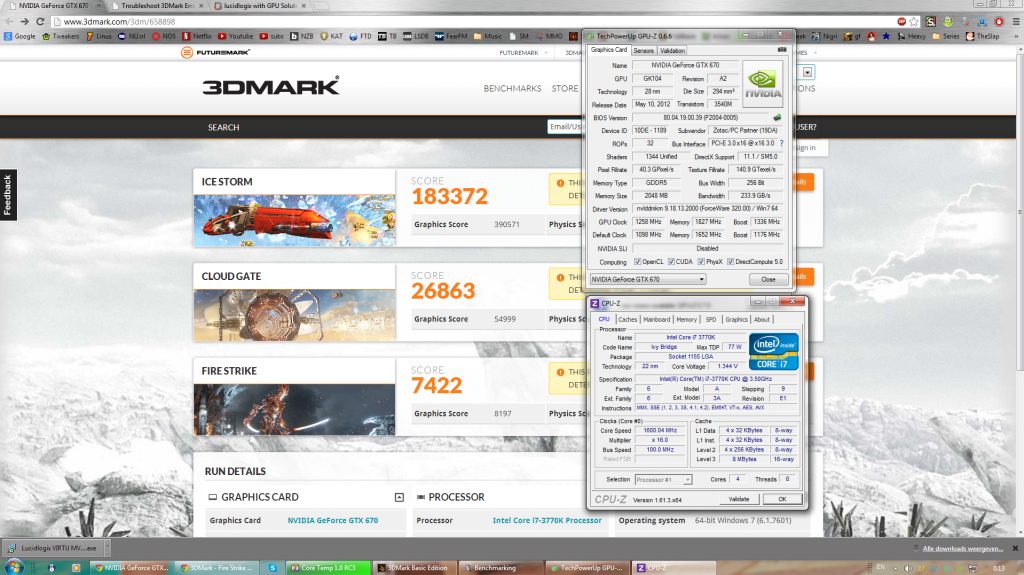Click the 3DMARK logo
Viewport: 1024px width, 575px height.
click(270, 86)
